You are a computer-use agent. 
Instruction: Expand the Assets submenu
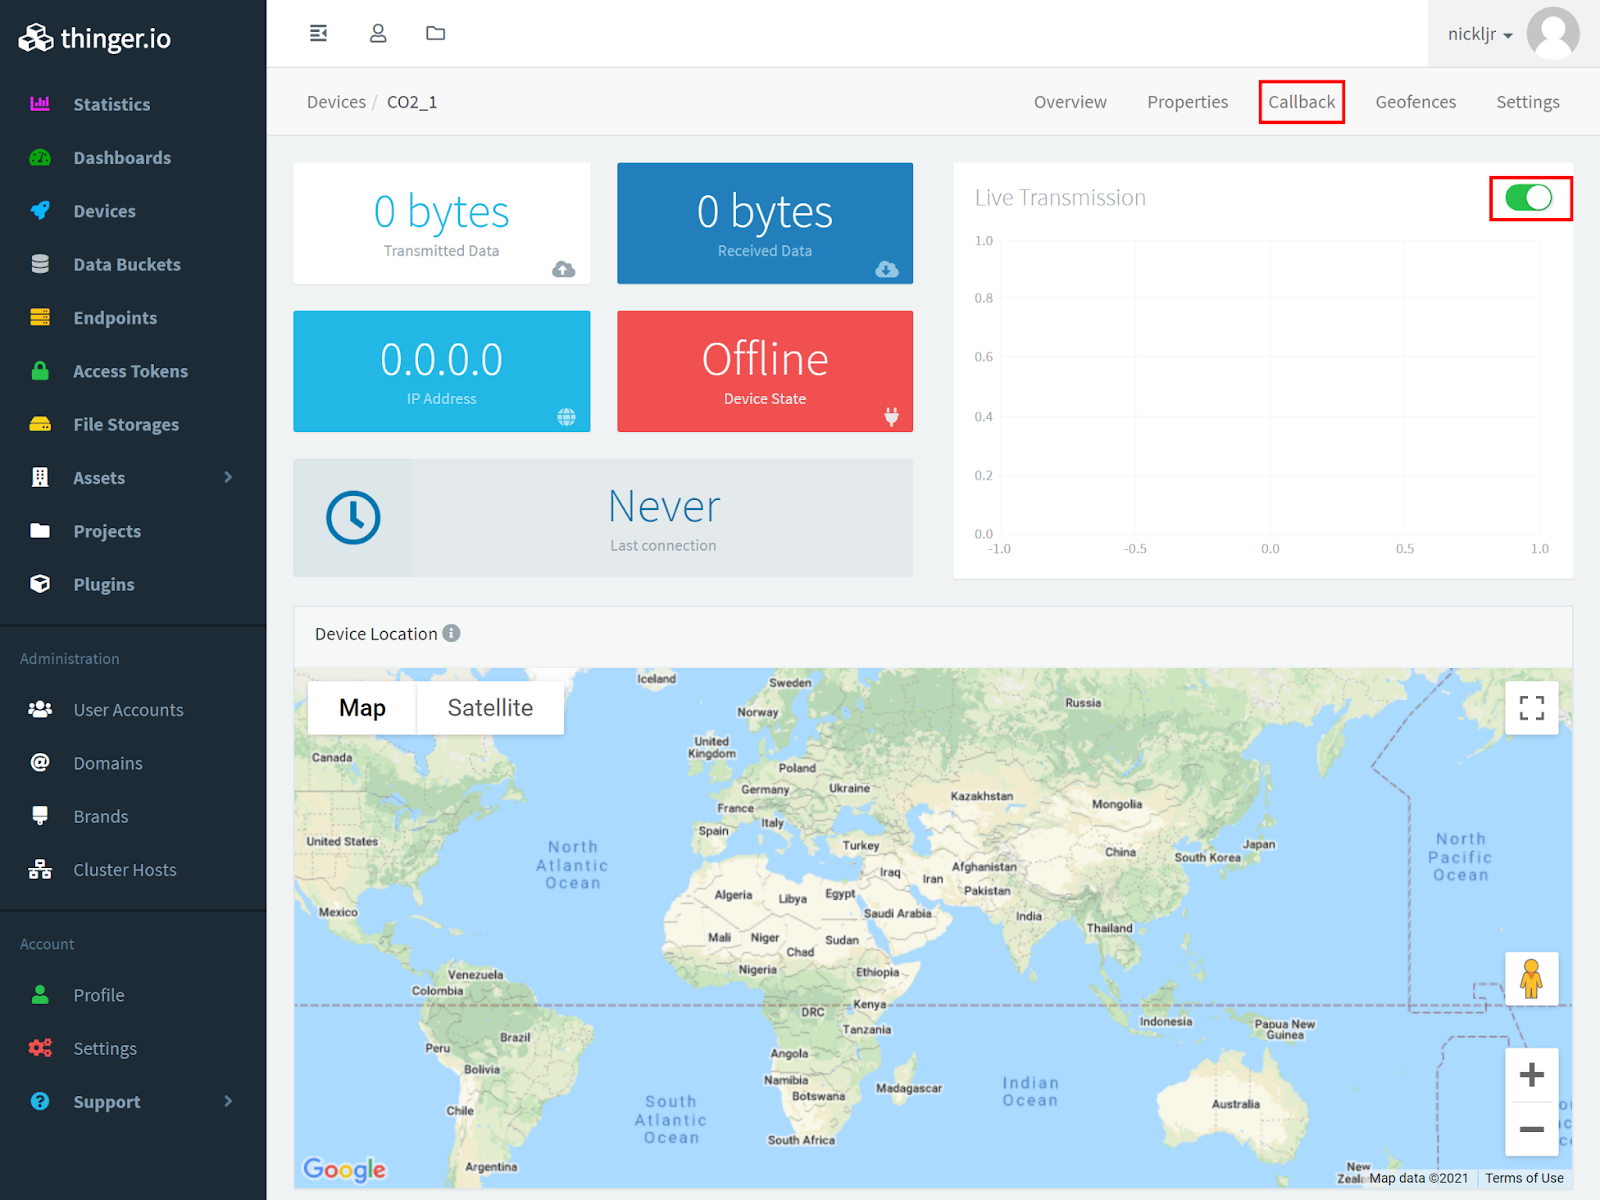(x=99, y=477)
